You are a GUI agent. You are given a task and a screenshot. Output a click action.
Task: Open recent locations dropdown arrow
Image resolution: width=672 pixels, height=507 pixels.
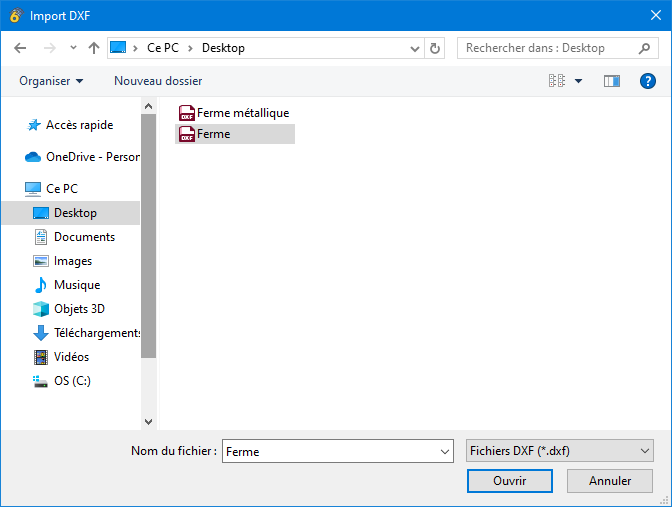click(x=73, y=48)
